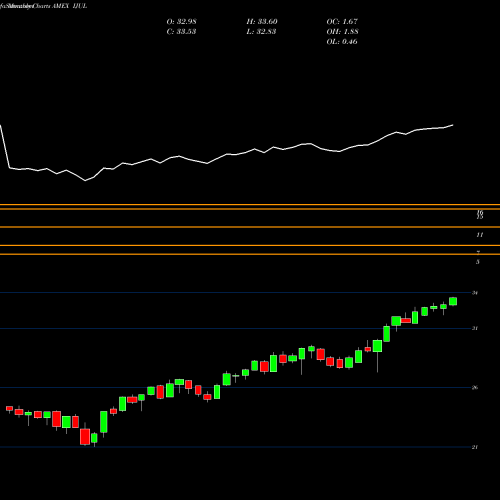Viewport: 500px width, 500px height.
Task: Click the right end of the white line chart
Action: click(x=453, y=125)
